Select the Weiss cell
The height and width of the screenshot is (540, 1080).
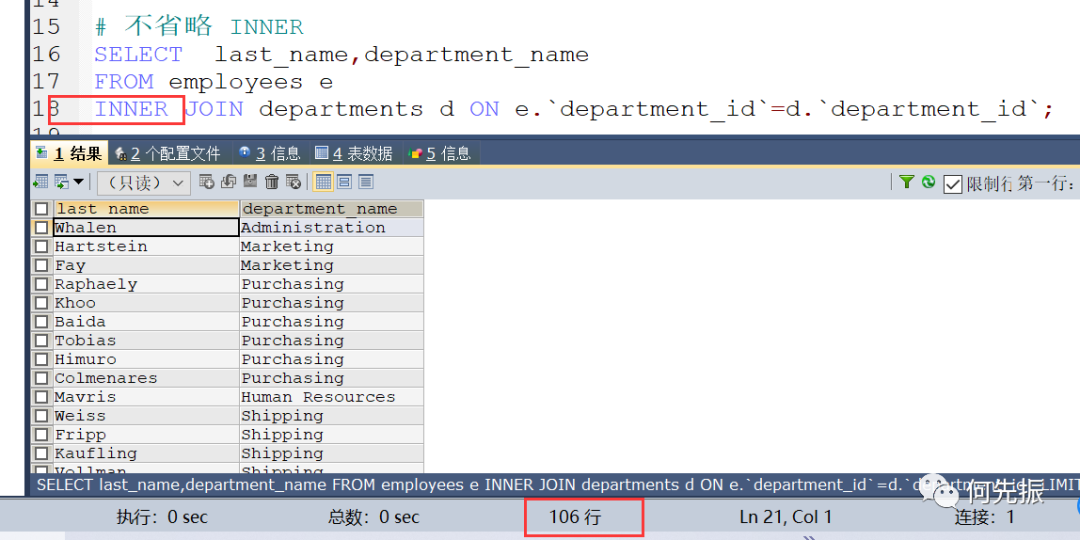click(146, 415)
